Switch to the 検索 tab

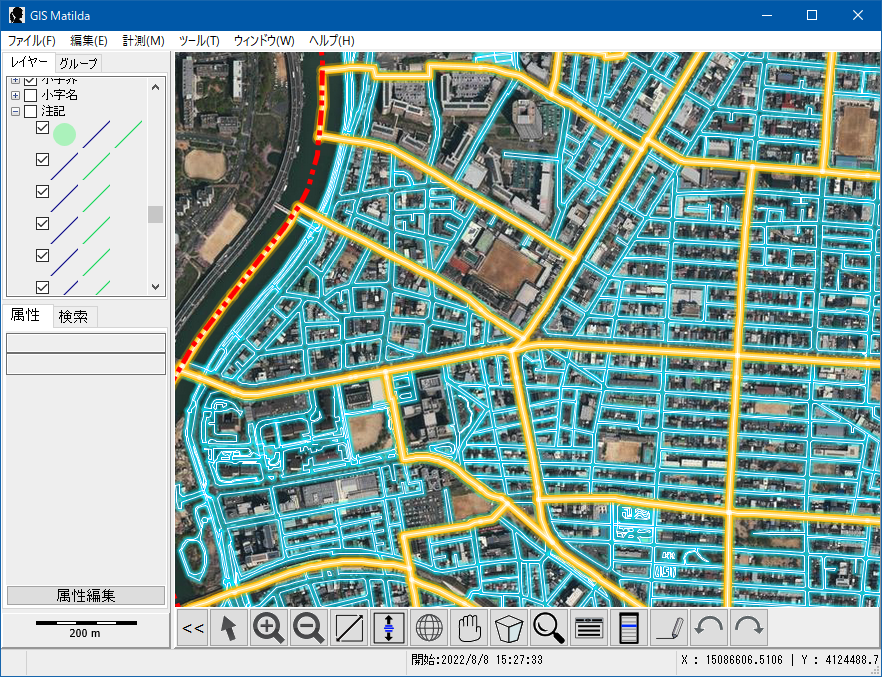tap(73, 316)
